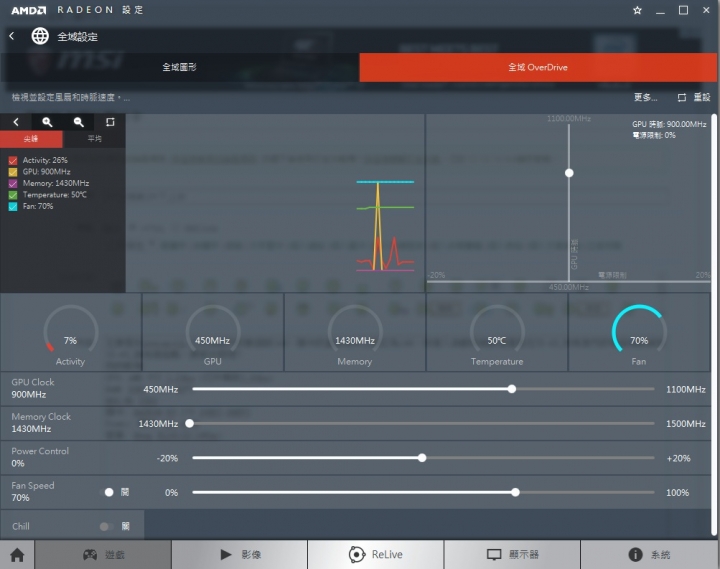Image resolution: width=720 pixels, height=569 pixels.
Task: Click the 全域設定 heading text
Action: 77,37
